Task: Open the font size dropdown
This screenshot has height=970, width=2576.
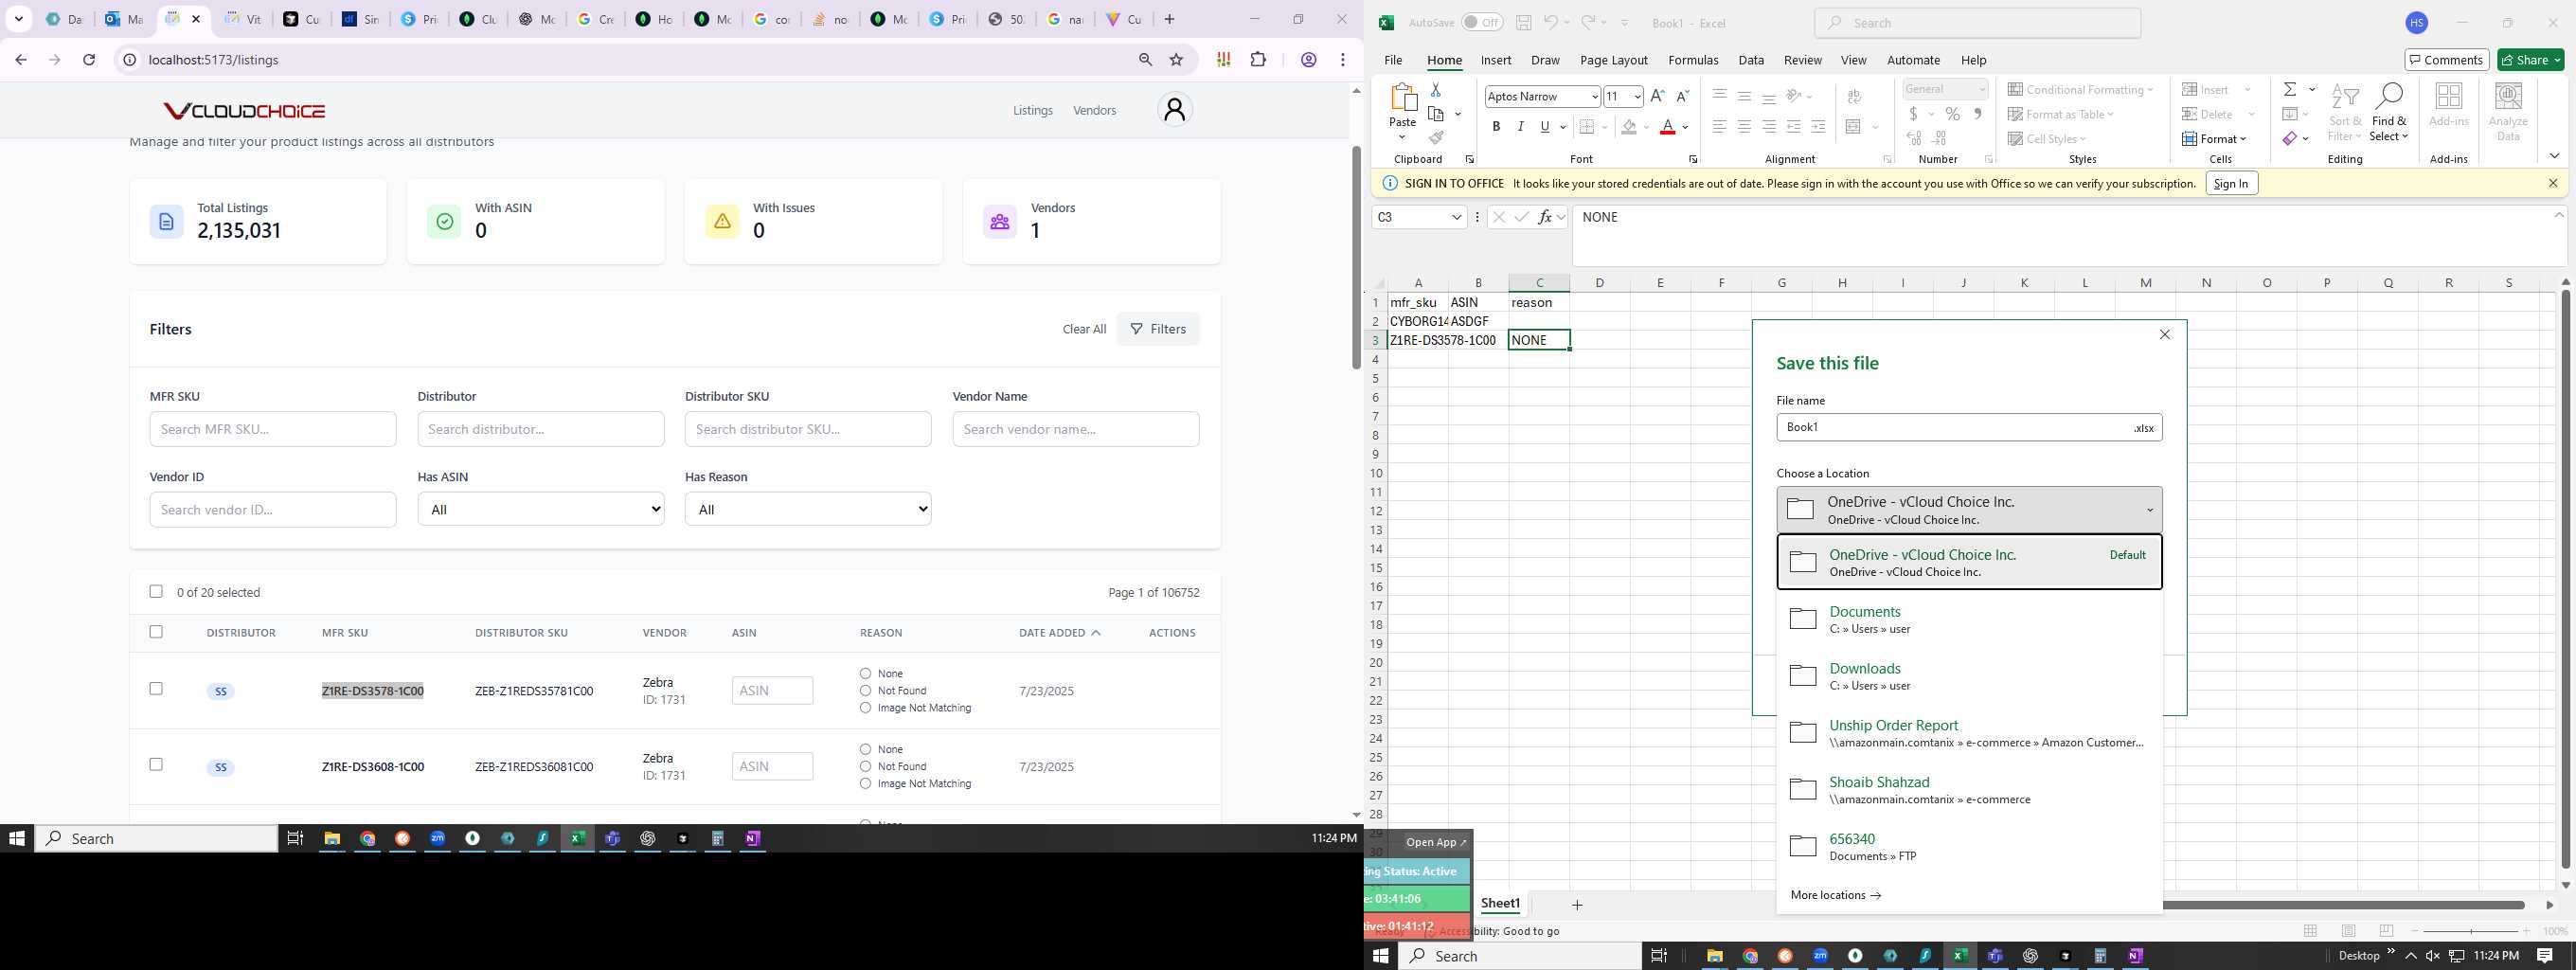Action: click(x=1637, y=97)
